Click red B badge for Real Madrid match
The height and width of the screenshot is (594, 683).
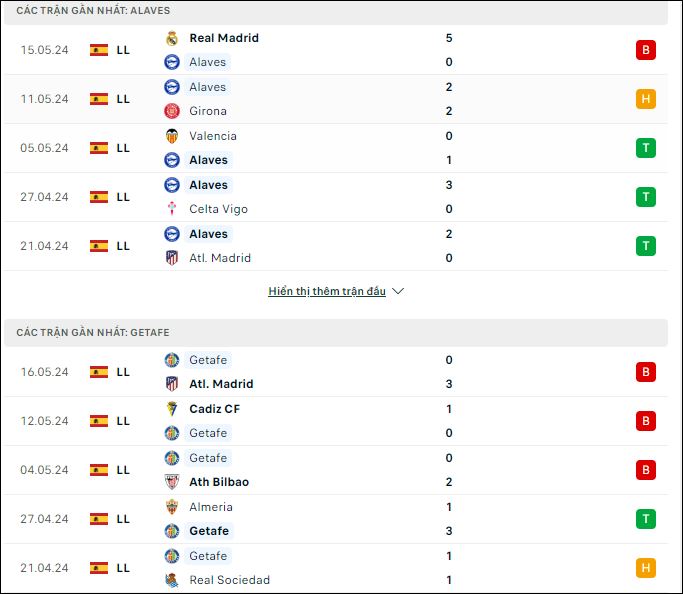pyautogui.click(x=646, y=50)
